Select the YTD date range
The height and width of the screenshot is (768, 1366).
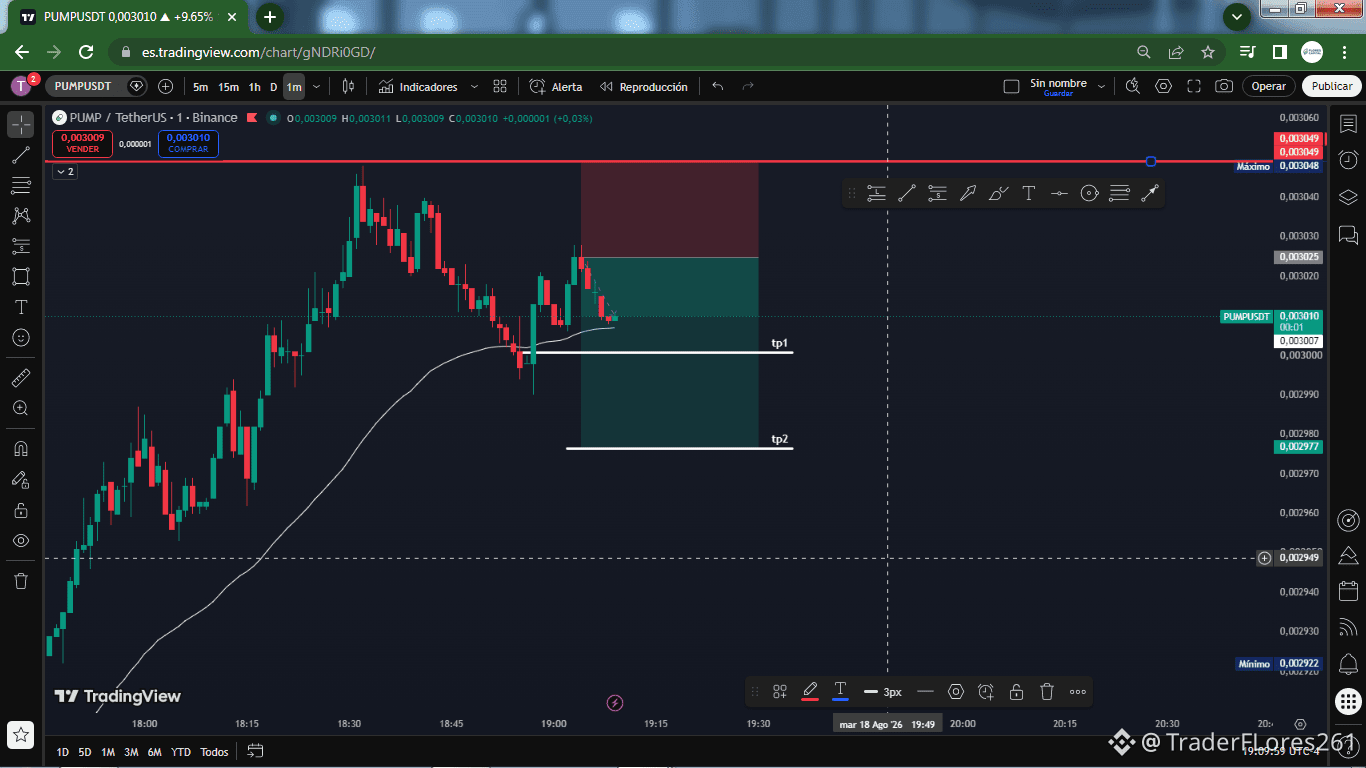click(181, 752)
